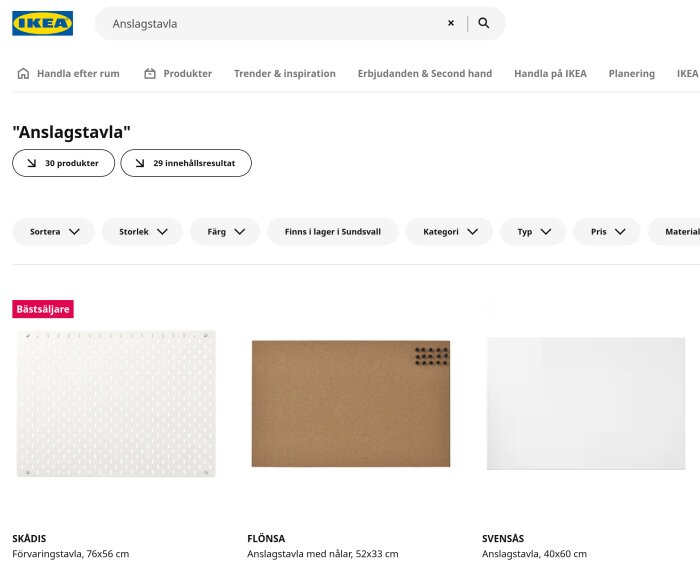The height and width of the screenshot is (561, 700).
Task: Toggle Finns i lager i Sundsvall filter
Action: [x=333, y=232]
